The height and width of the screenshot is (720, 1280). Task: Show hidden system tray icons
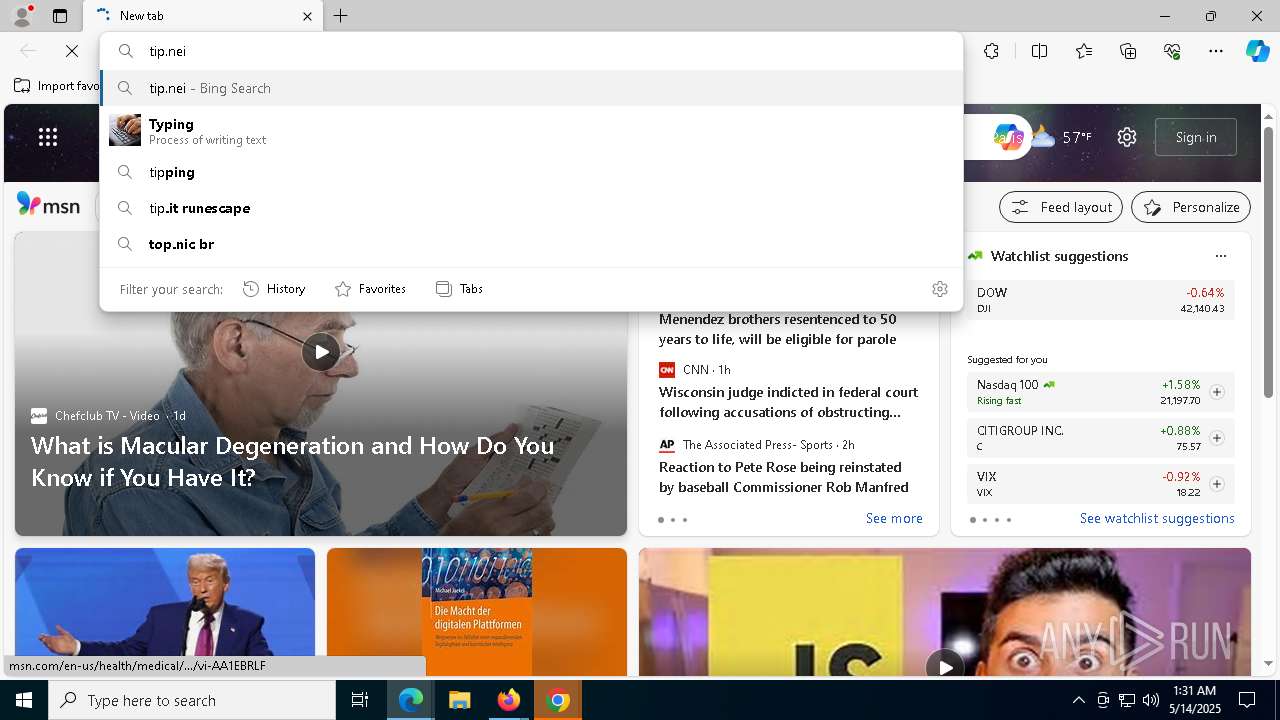[x=1078, y=700]
